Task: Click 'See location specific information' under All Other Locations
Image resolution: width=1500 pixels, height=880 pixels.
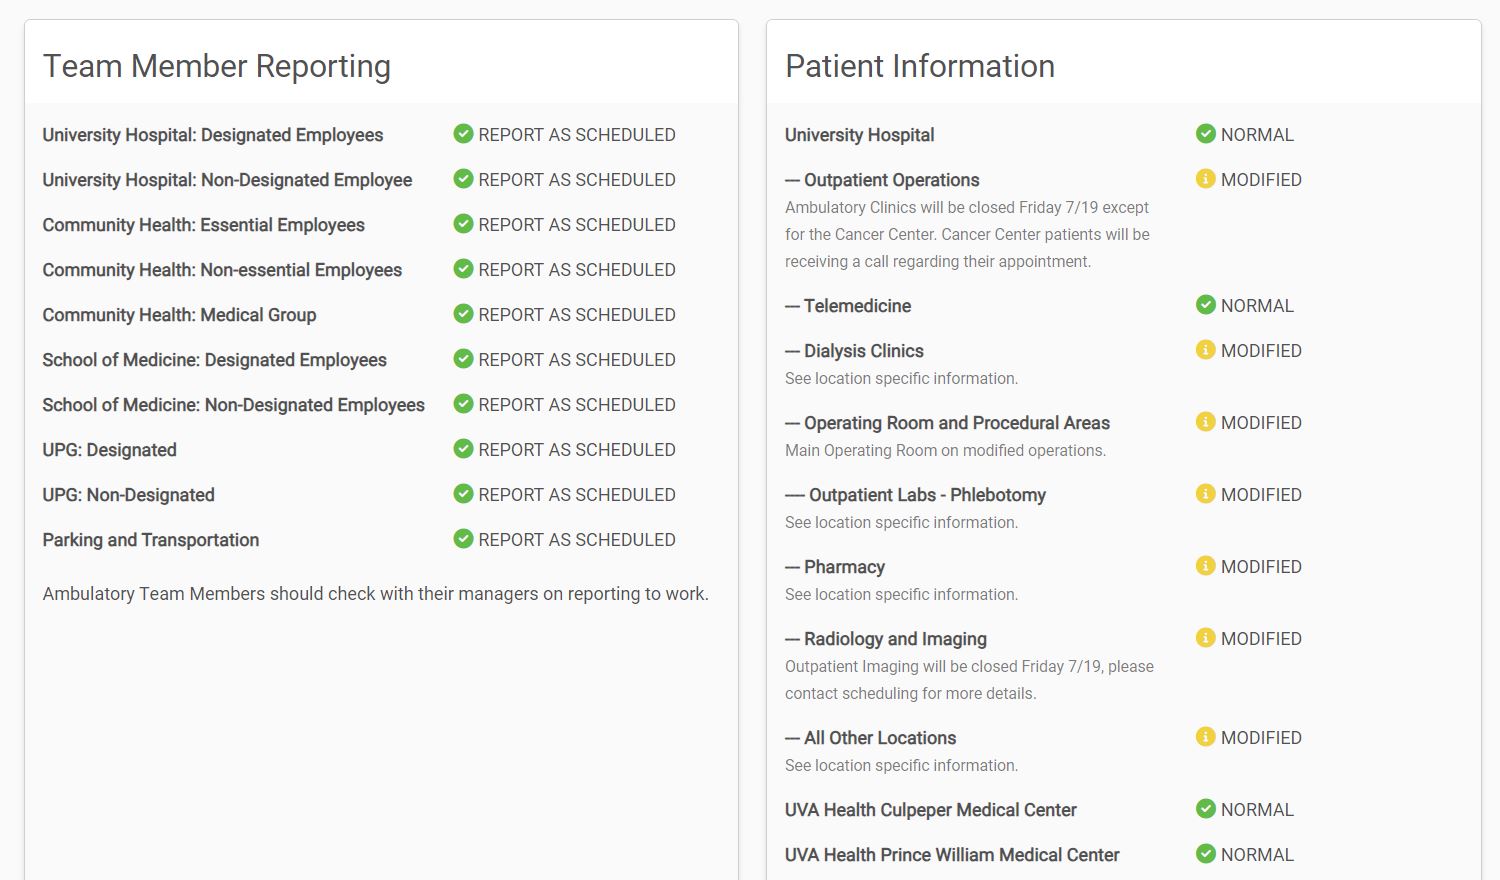Action: pyautogui.click(x=901, y=765)
